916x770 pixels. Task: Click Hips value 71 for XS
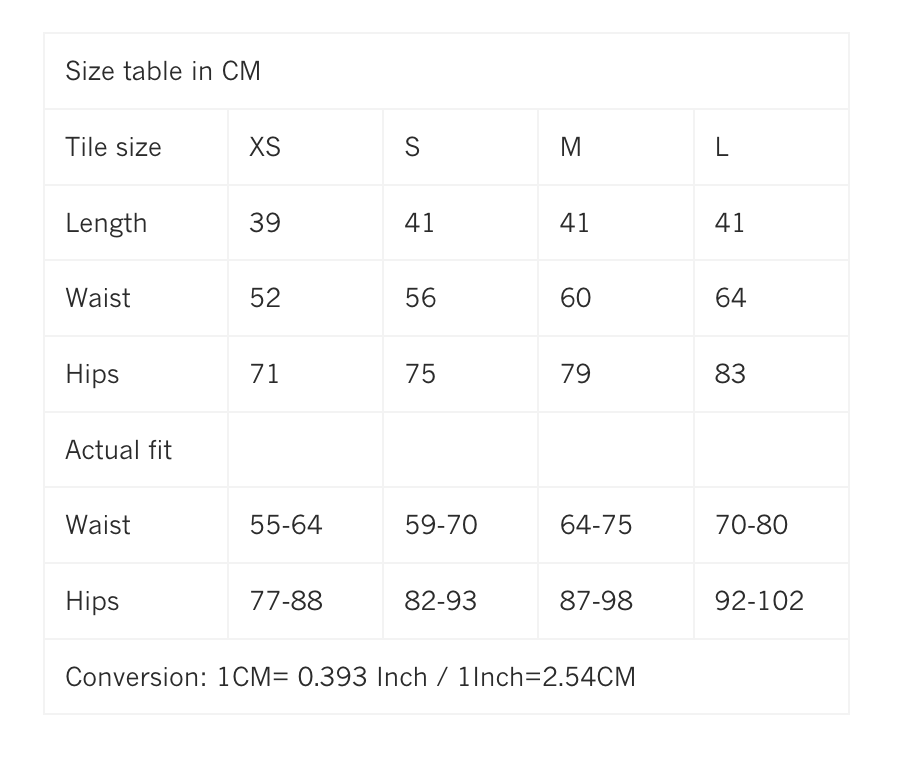(265, 374)
